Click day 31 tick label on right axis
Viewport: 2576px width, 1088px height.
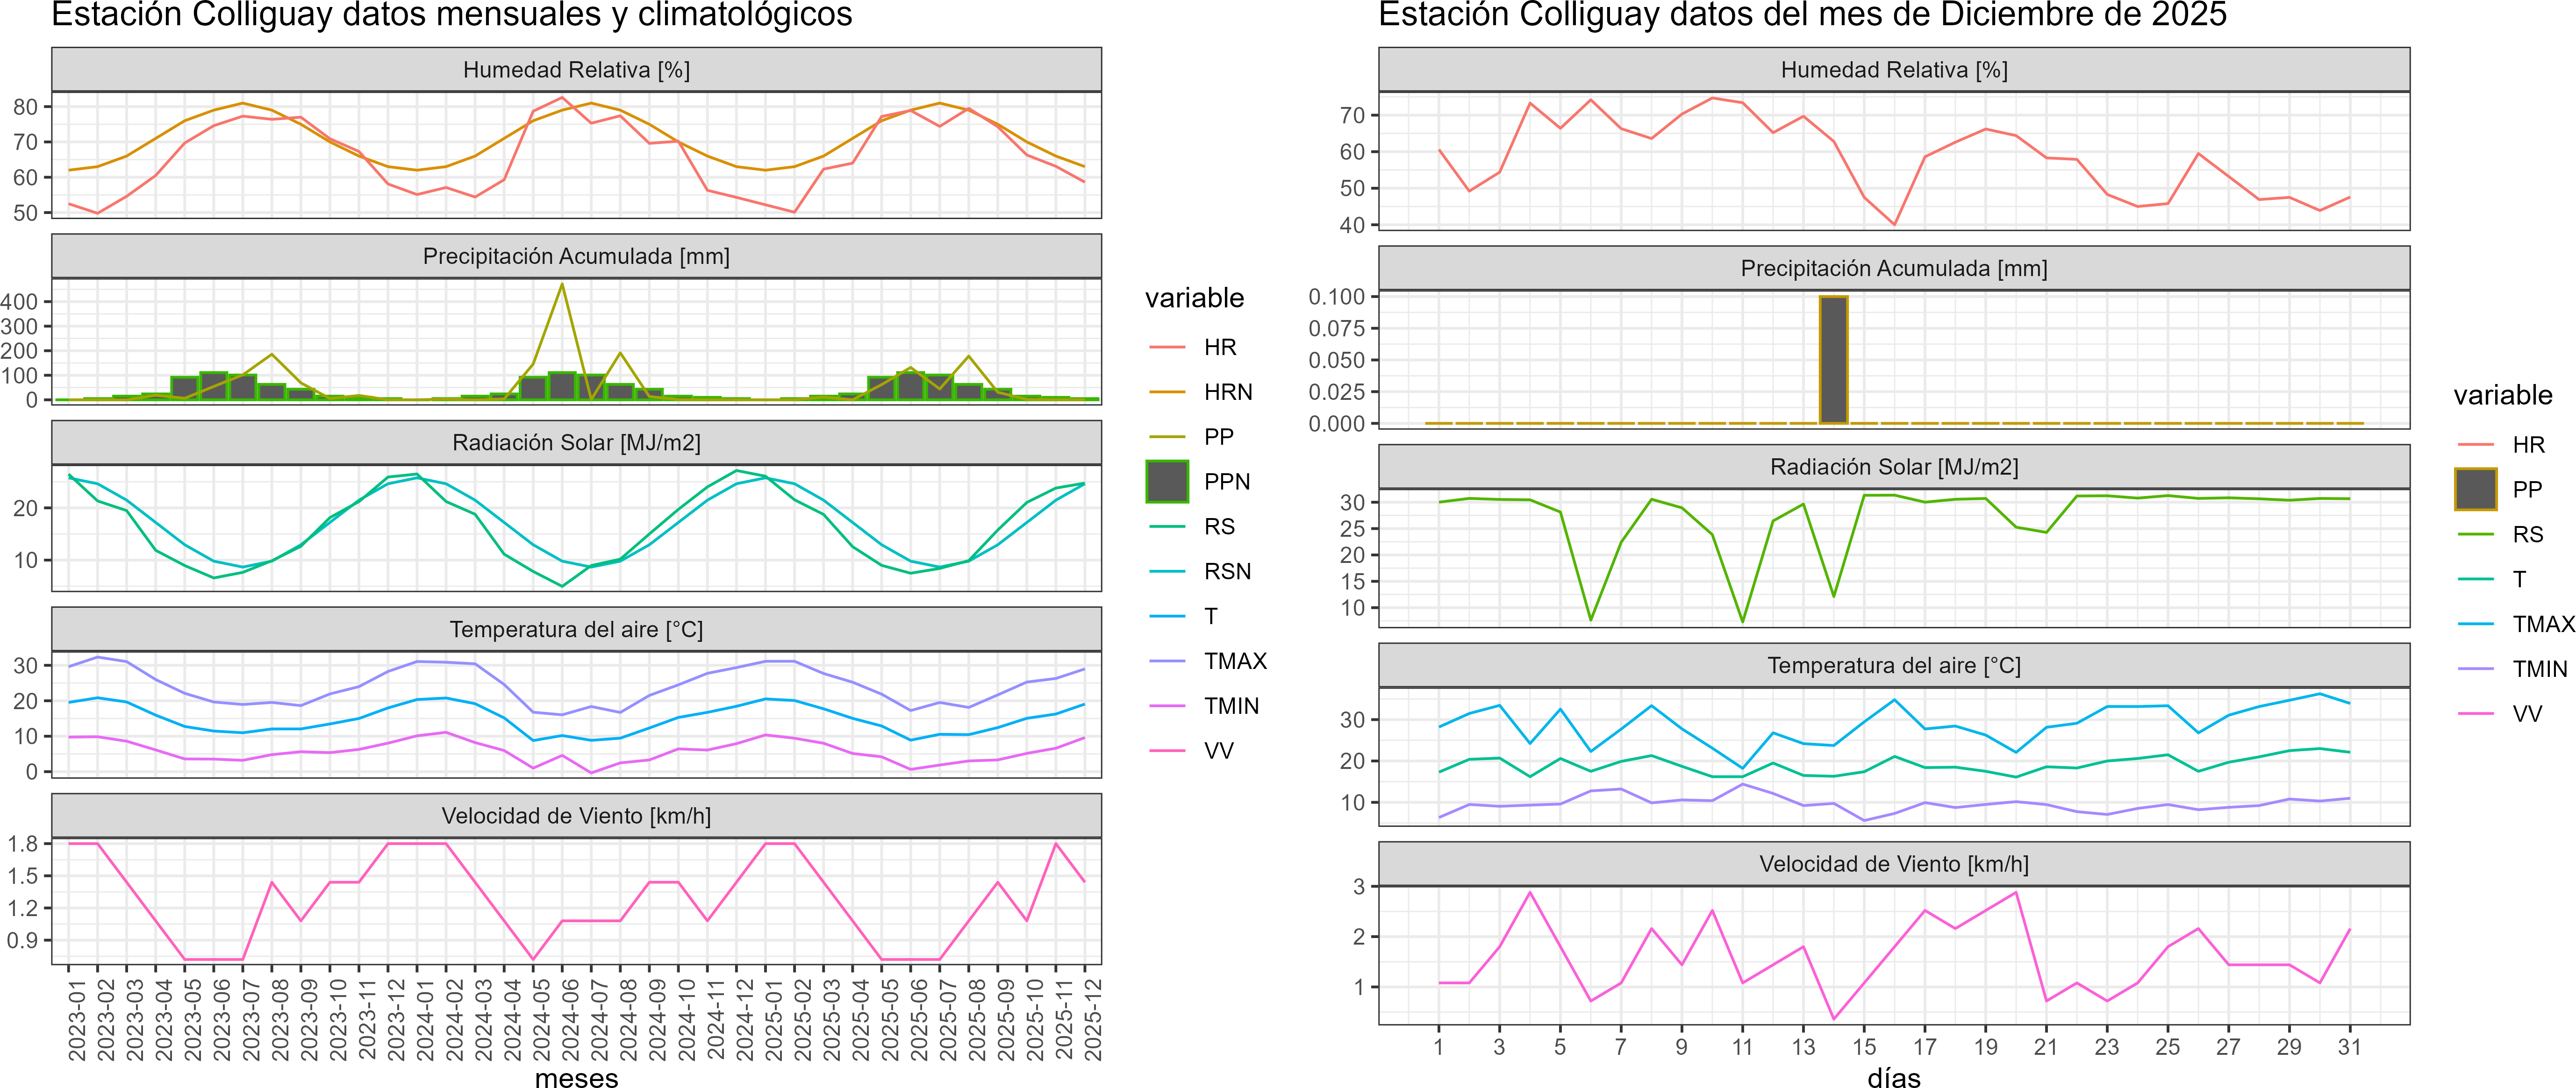(2349, 1047)
